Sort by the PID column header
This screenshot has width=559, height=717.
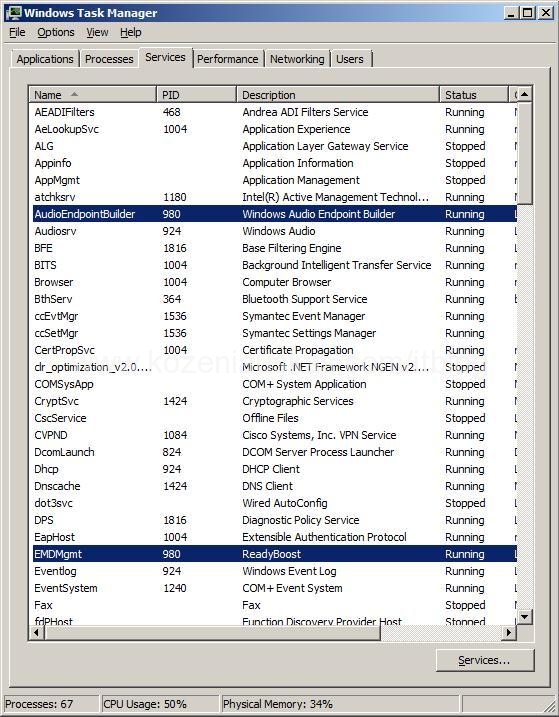[196, 95]
